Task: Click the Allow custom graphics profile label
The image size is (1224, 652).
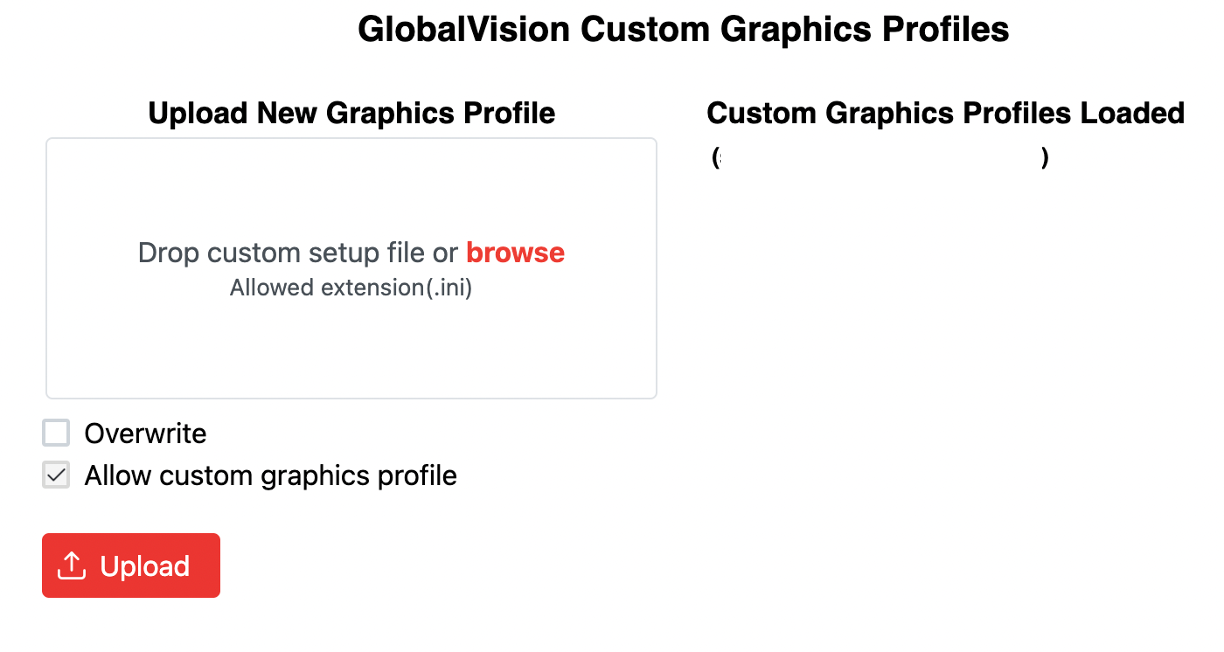Action: click(x=270, y=476)
